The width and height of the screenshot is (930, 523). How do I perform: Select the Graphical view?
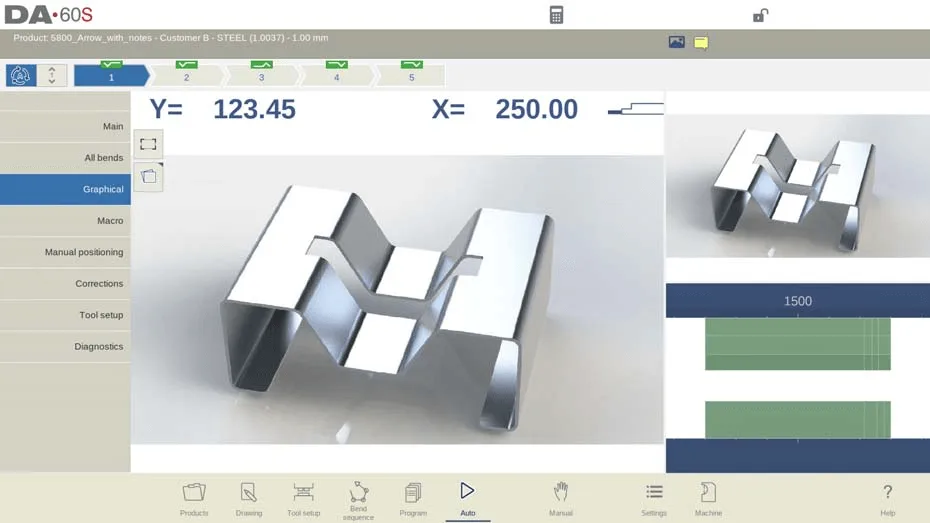(x=65, y=189)
